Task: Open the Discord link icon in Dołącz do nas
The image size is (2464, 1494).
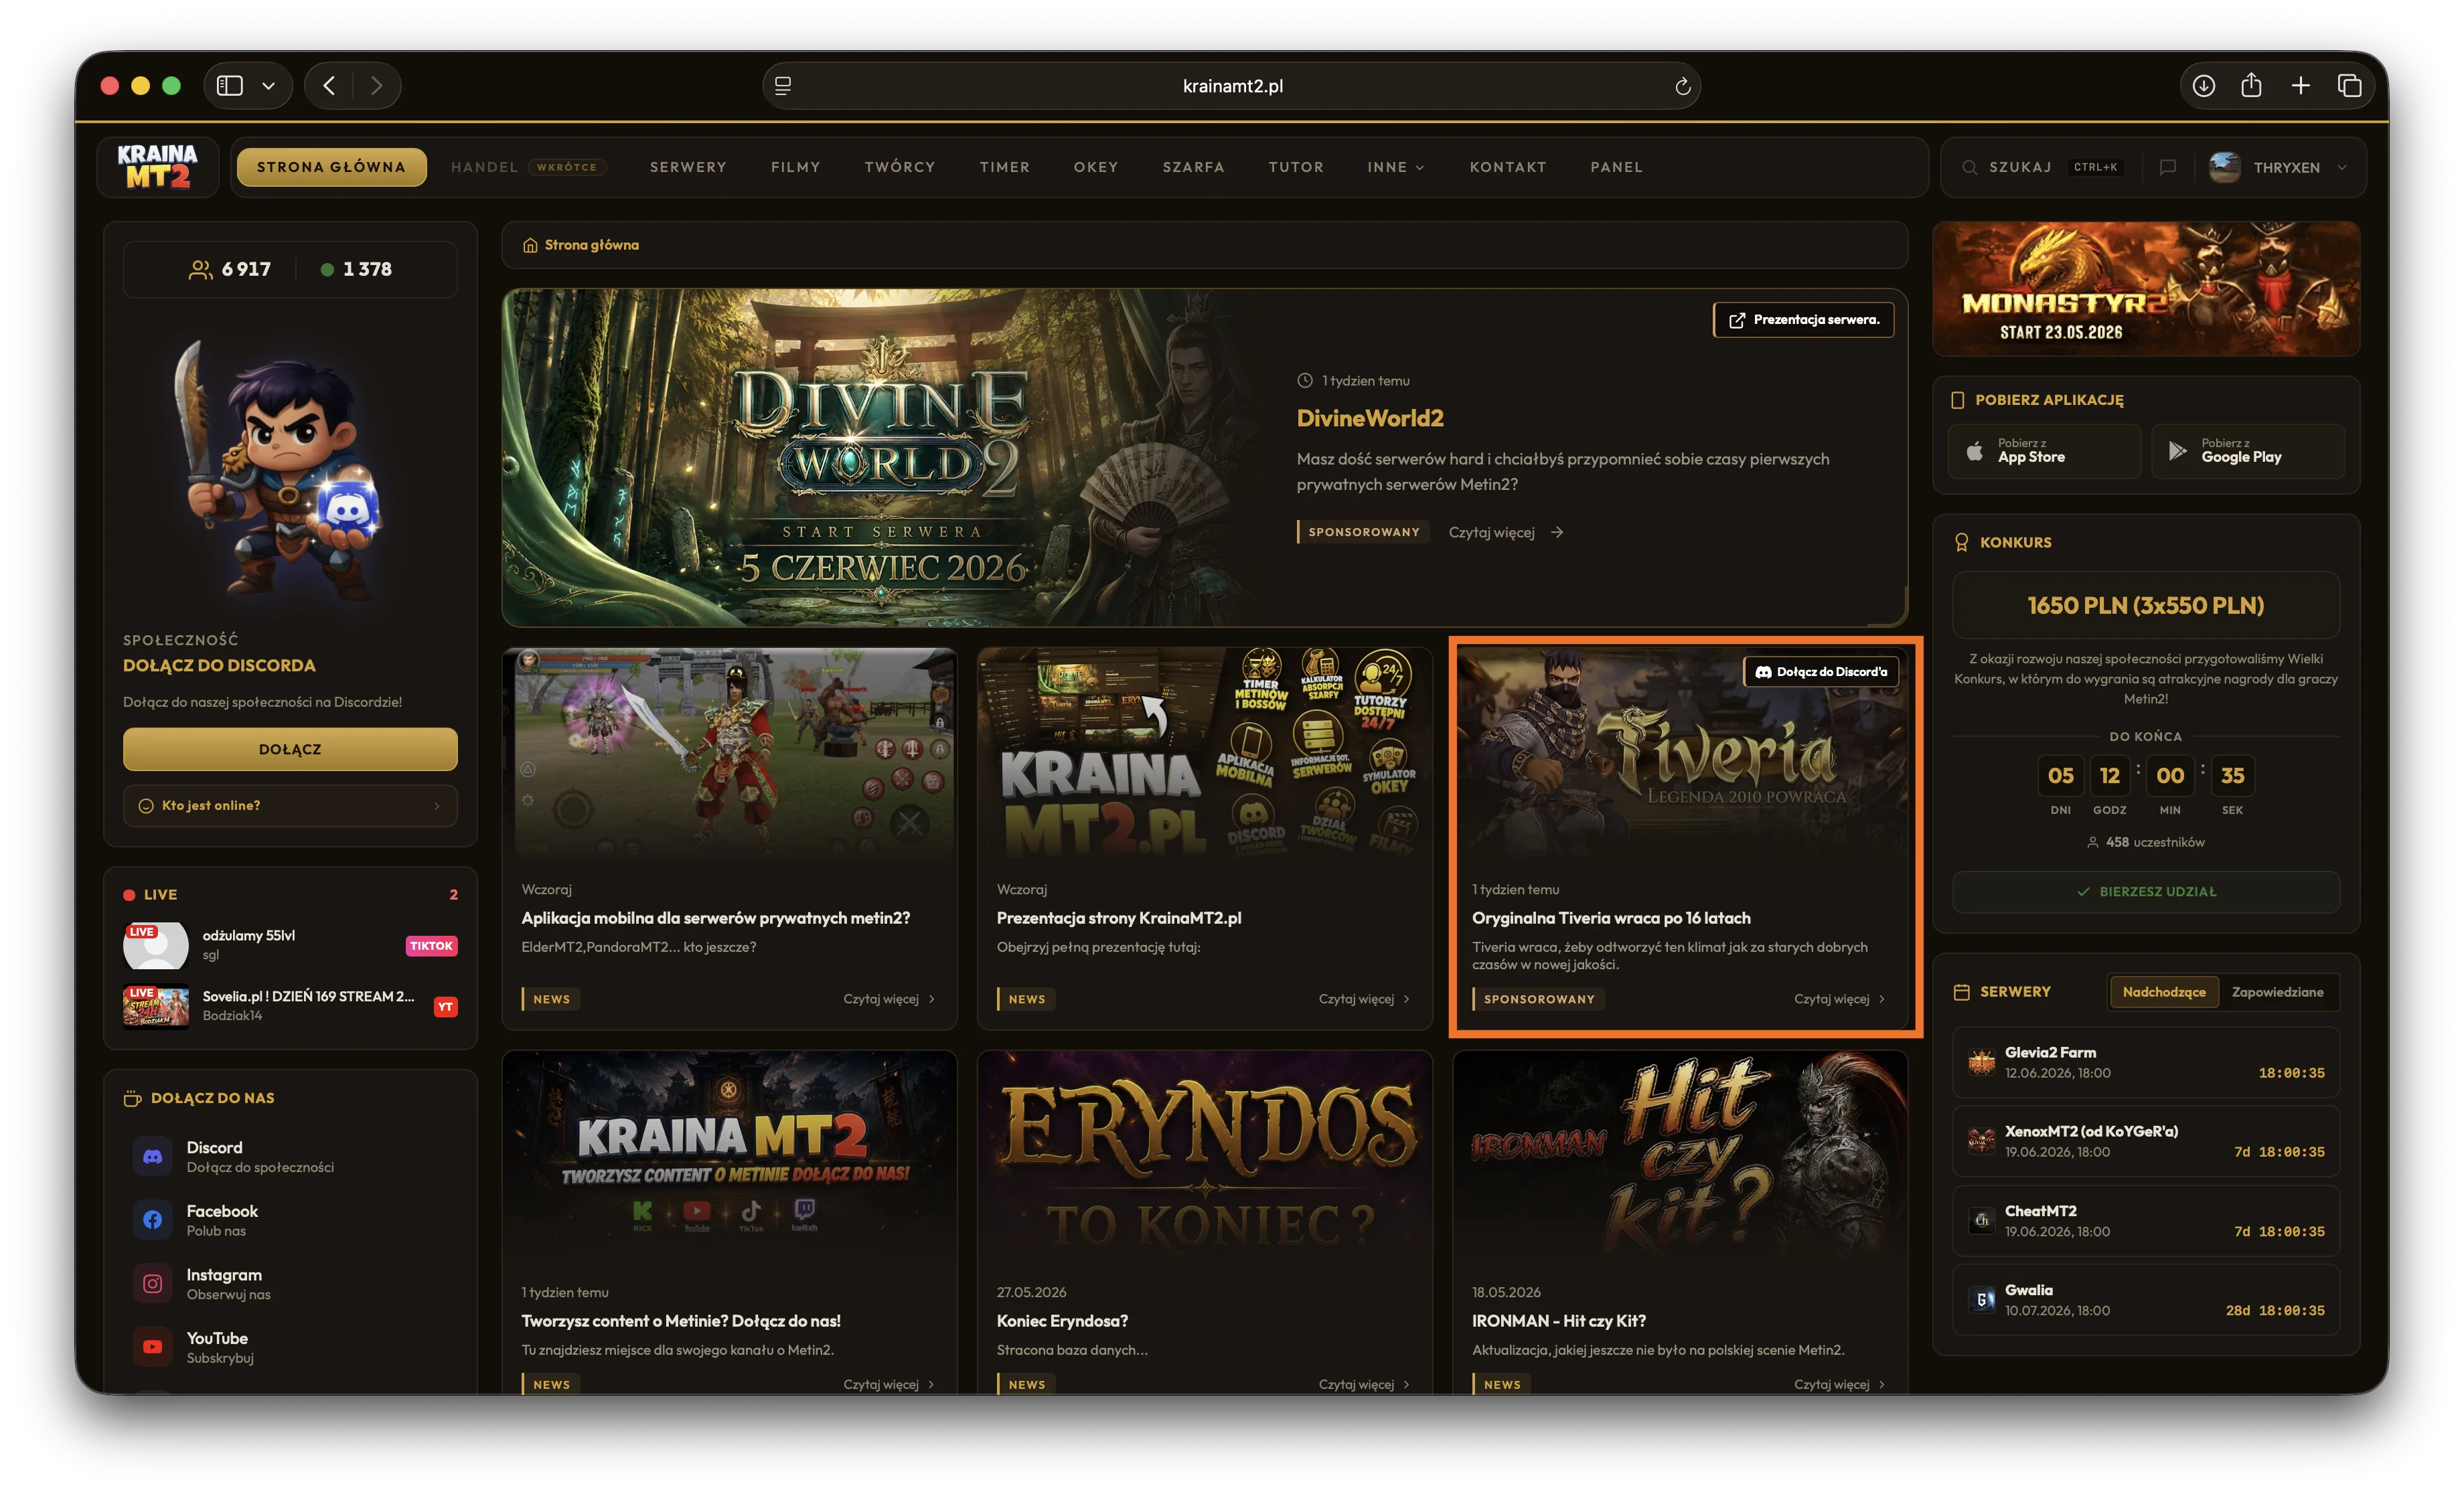Action: coord(152,1156)
